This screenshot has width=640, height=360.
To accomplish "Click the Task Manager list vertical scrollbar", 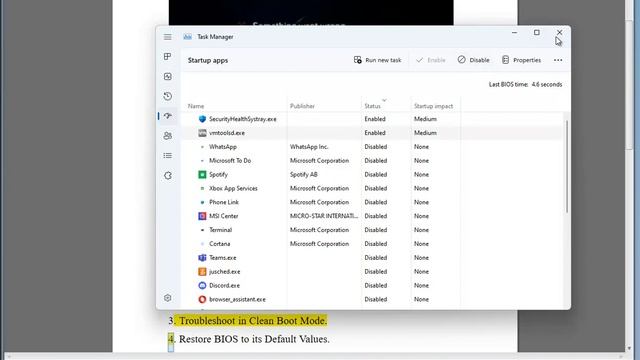I will (x=567, y=166).
